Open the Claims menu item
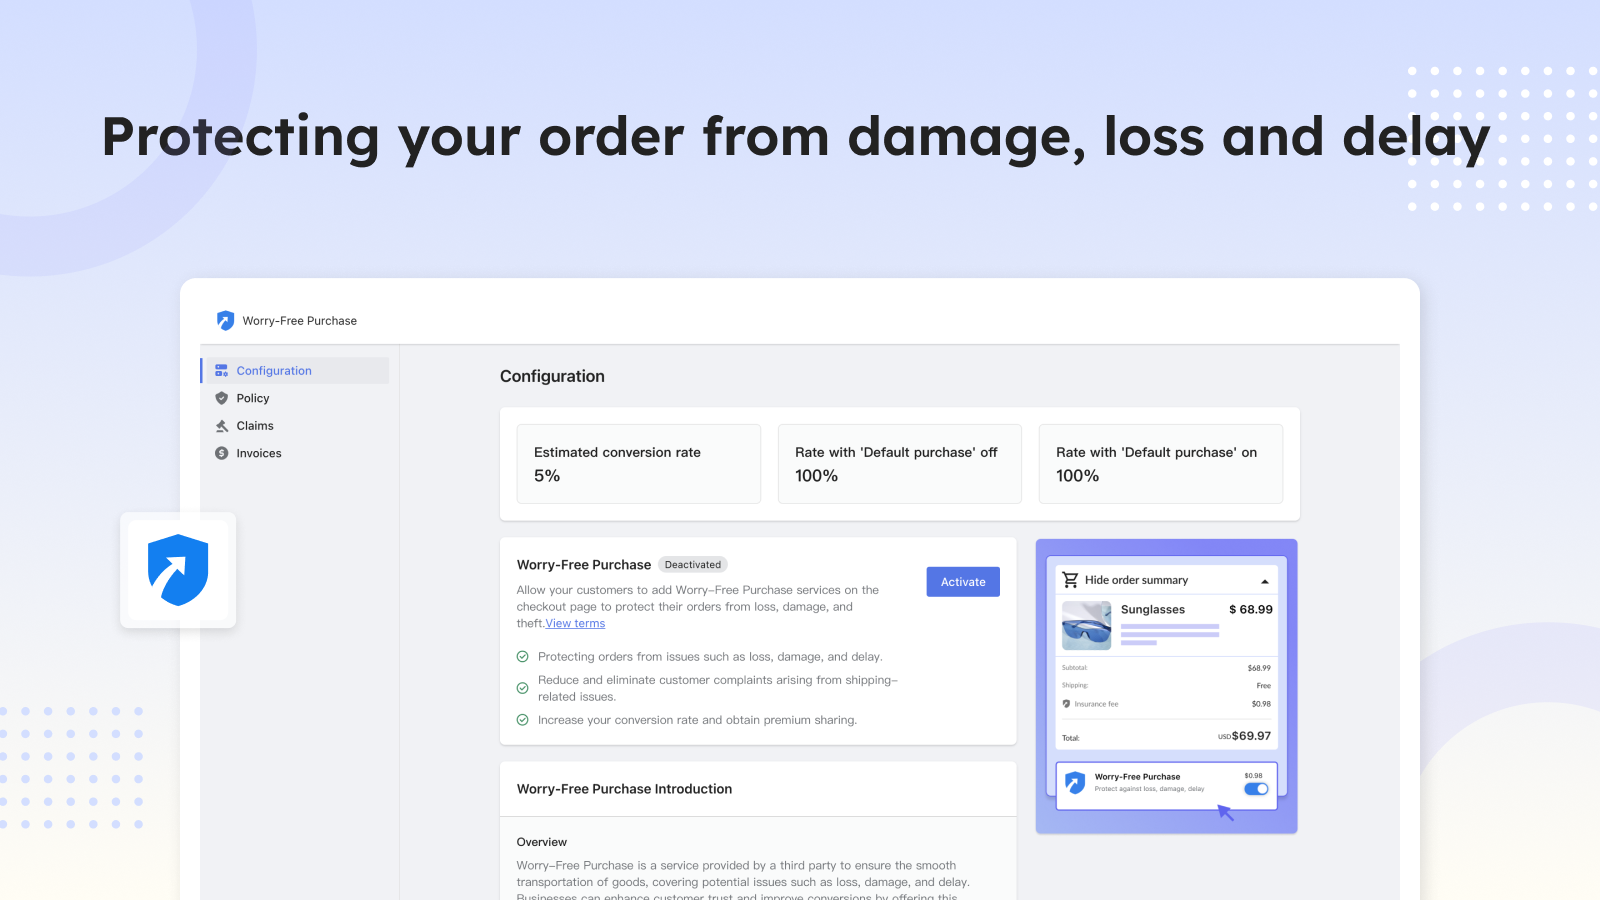The image size is (1600, 900). [255, 426]
